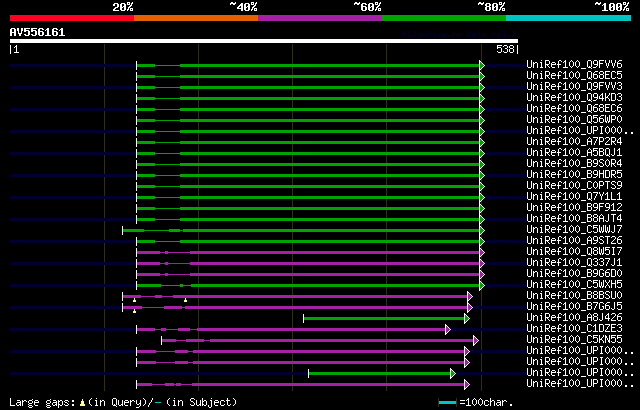Open the UniRef100_Q56WP0 hit label

coord(574,120)
